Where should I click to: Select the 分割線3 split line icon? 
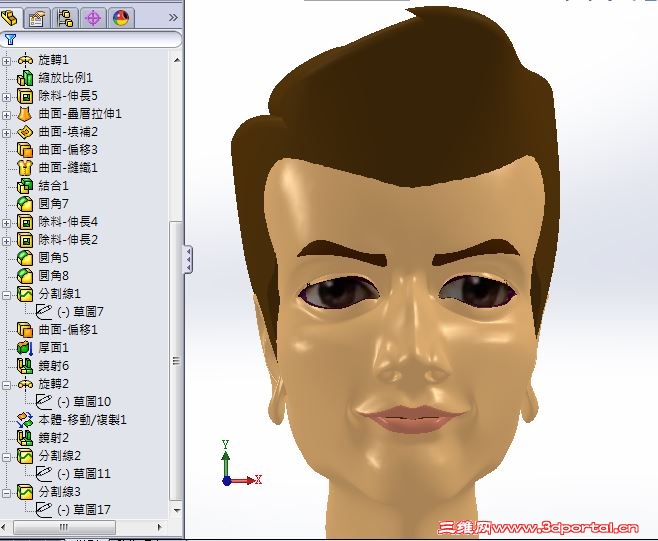pyautogui.click(x=25, y=492)
